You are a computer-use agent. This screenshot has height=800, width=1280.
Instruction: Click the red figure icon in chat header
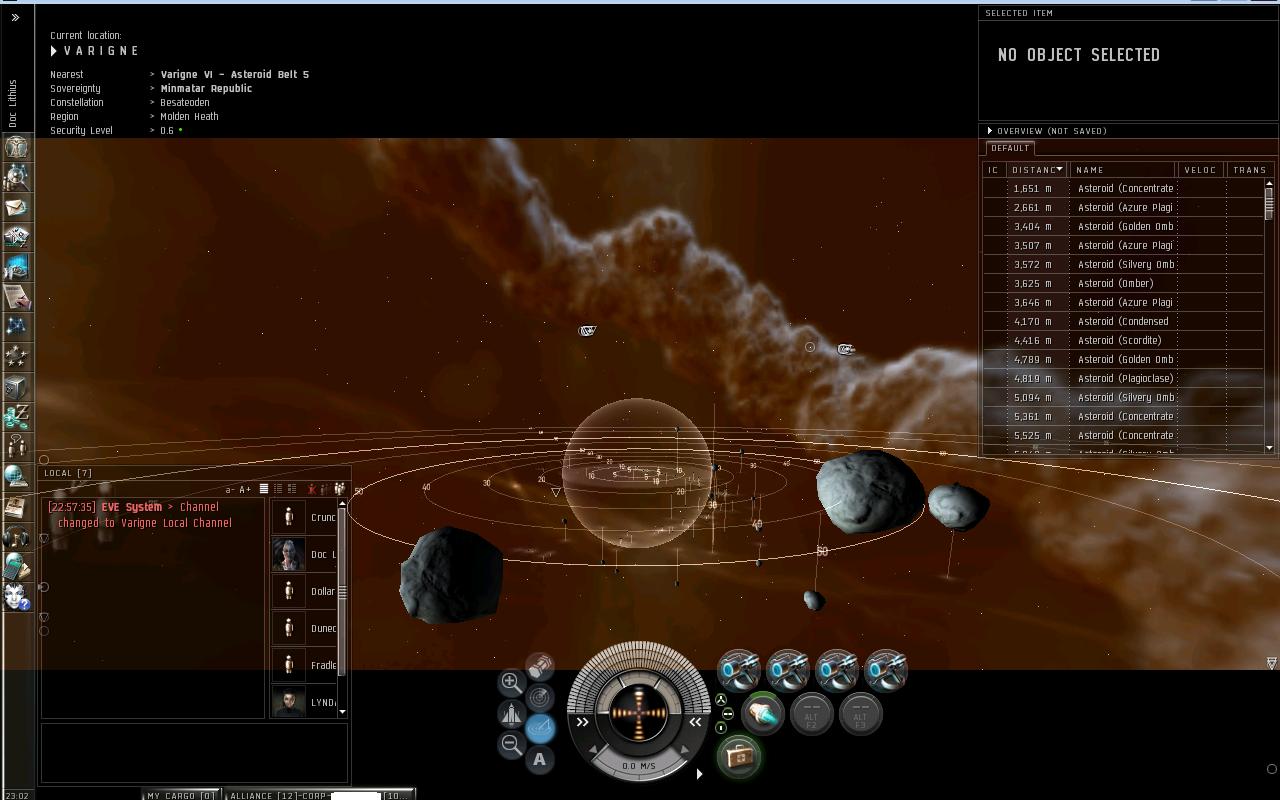coord(313,489)
